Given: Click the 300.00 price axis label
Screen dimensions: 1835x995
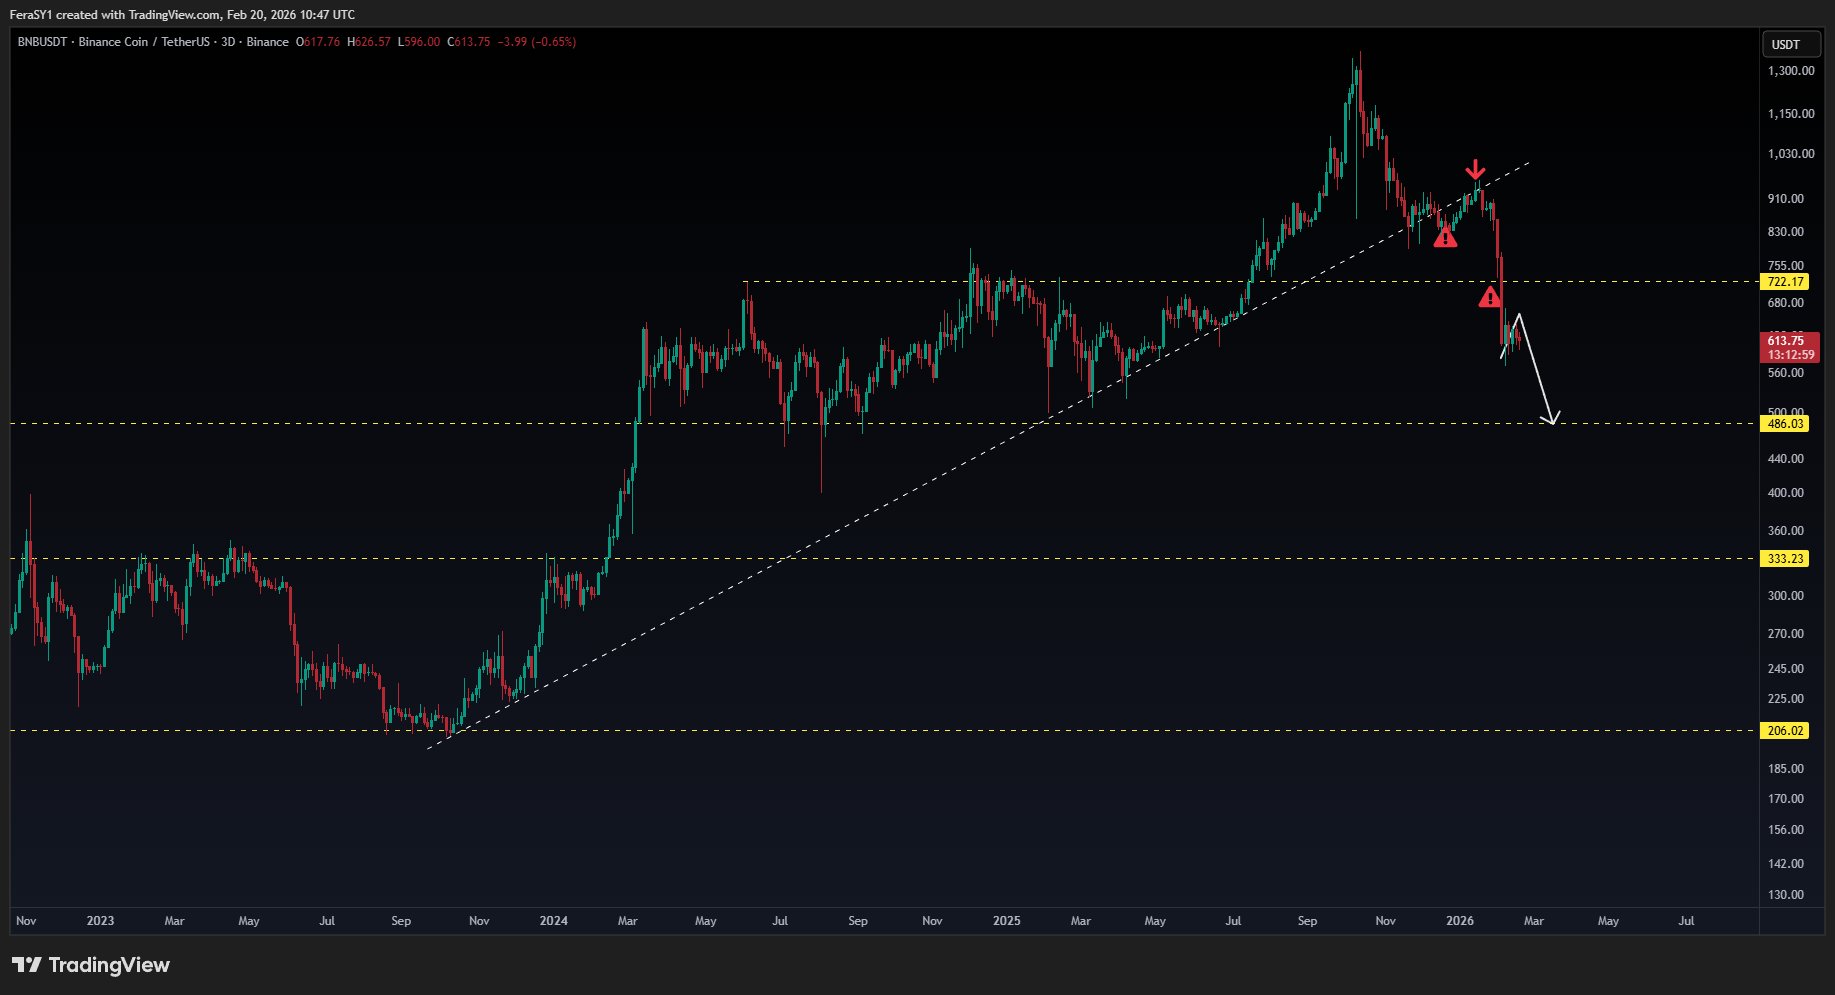Looking at the screenshot, I should [x=1786, y=596].
